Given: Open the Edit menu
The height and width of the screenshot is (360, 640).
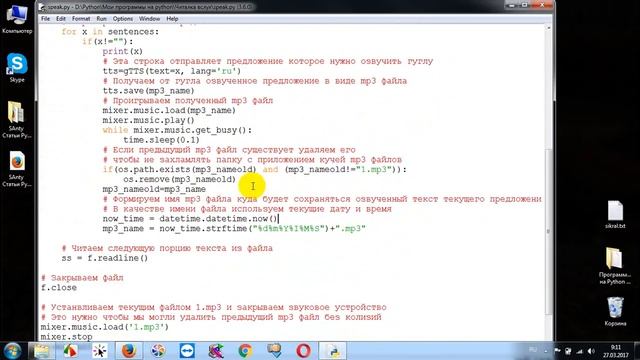Looking at the screenshot, I should coord(61,19).
